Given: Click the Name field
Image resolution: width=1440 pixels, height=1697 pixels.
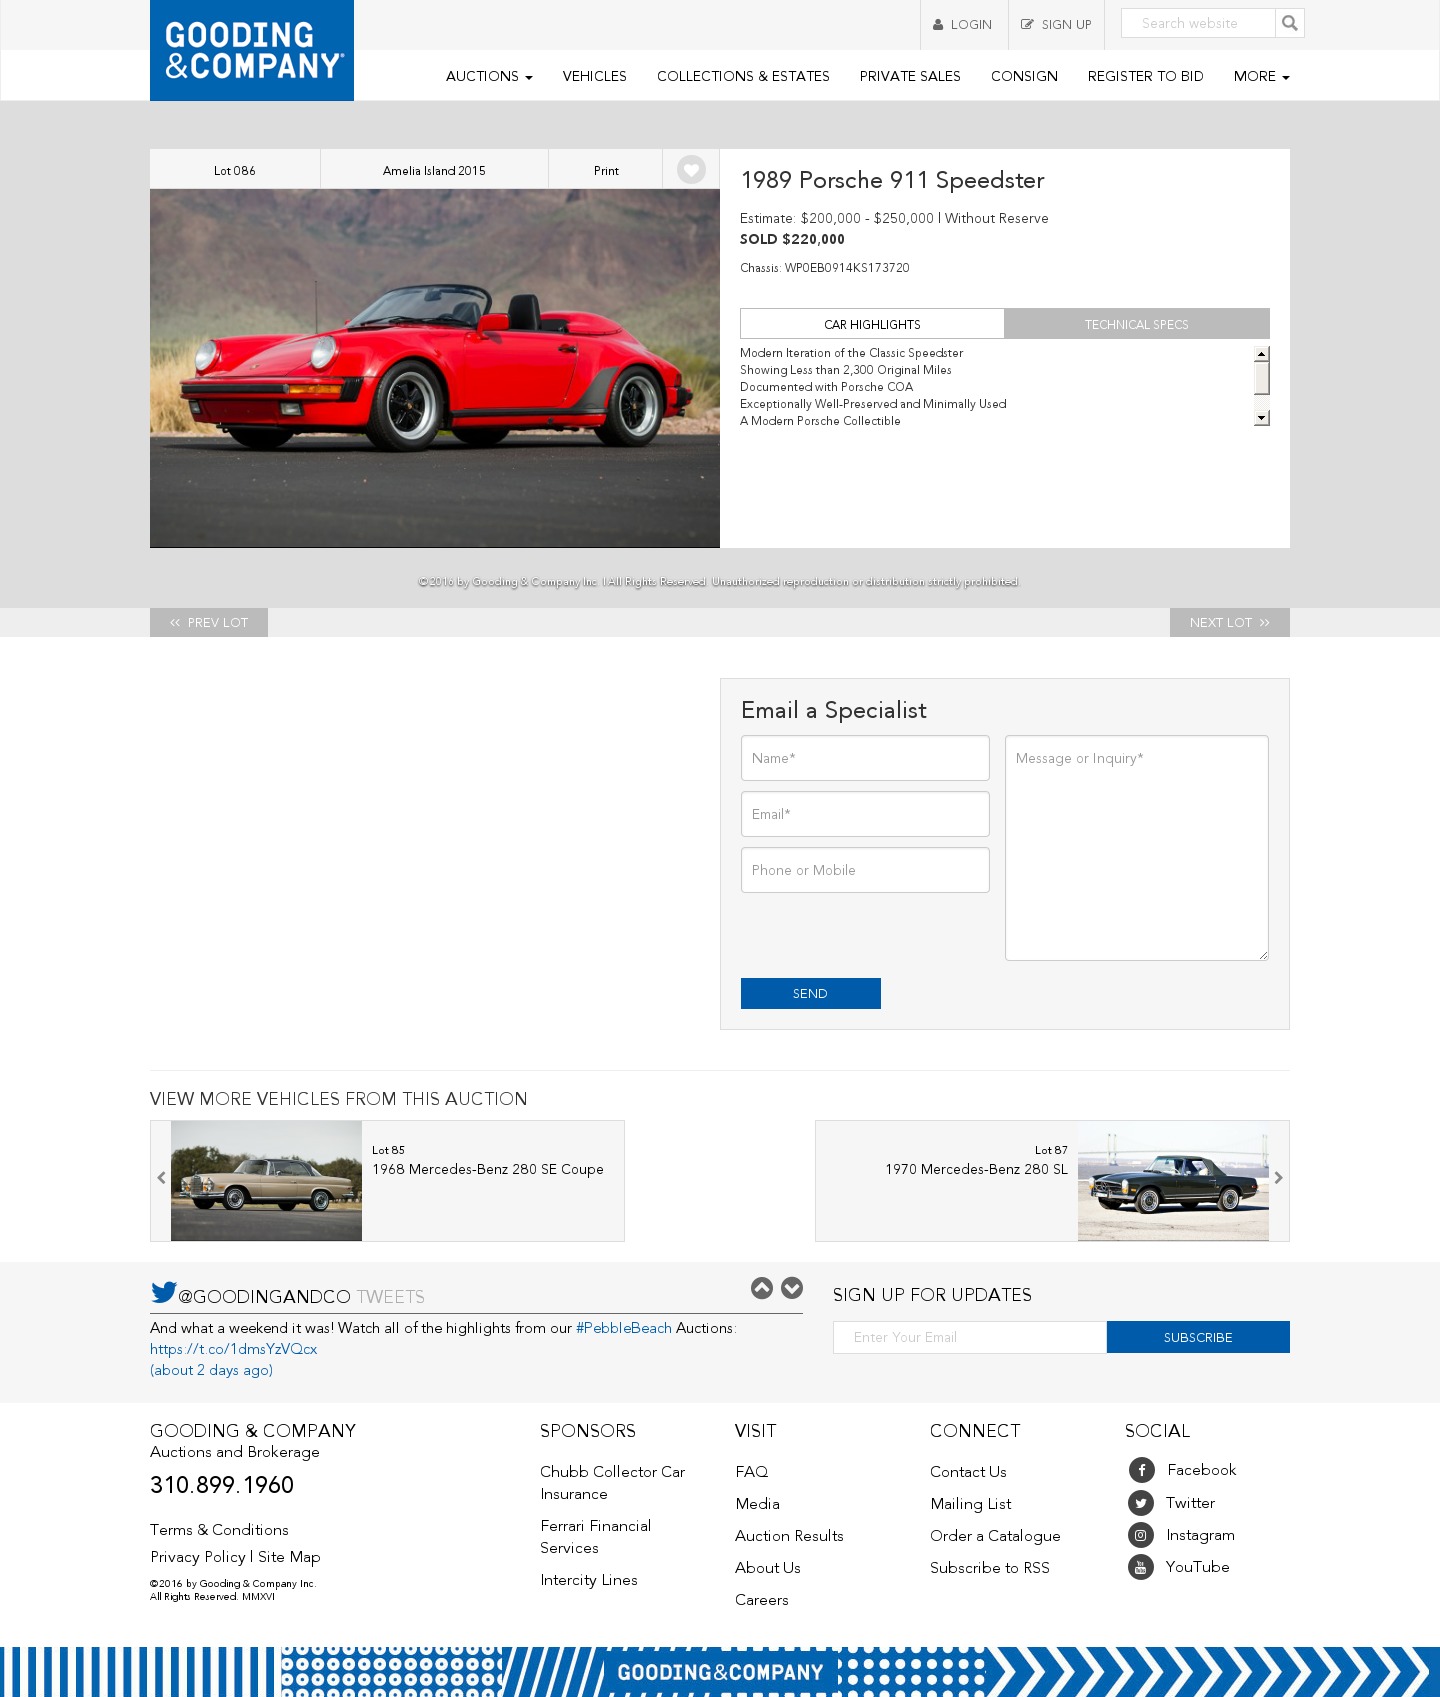Looking at the screenshot, I should tap(865, 758).
